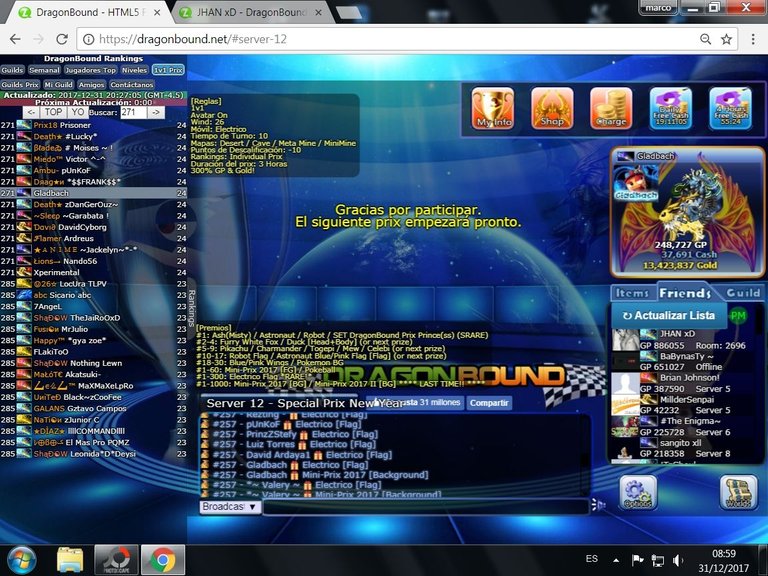Open File Explorer from the taskbar
Viewport: 768px width, 576px height.
coord(70,560)
